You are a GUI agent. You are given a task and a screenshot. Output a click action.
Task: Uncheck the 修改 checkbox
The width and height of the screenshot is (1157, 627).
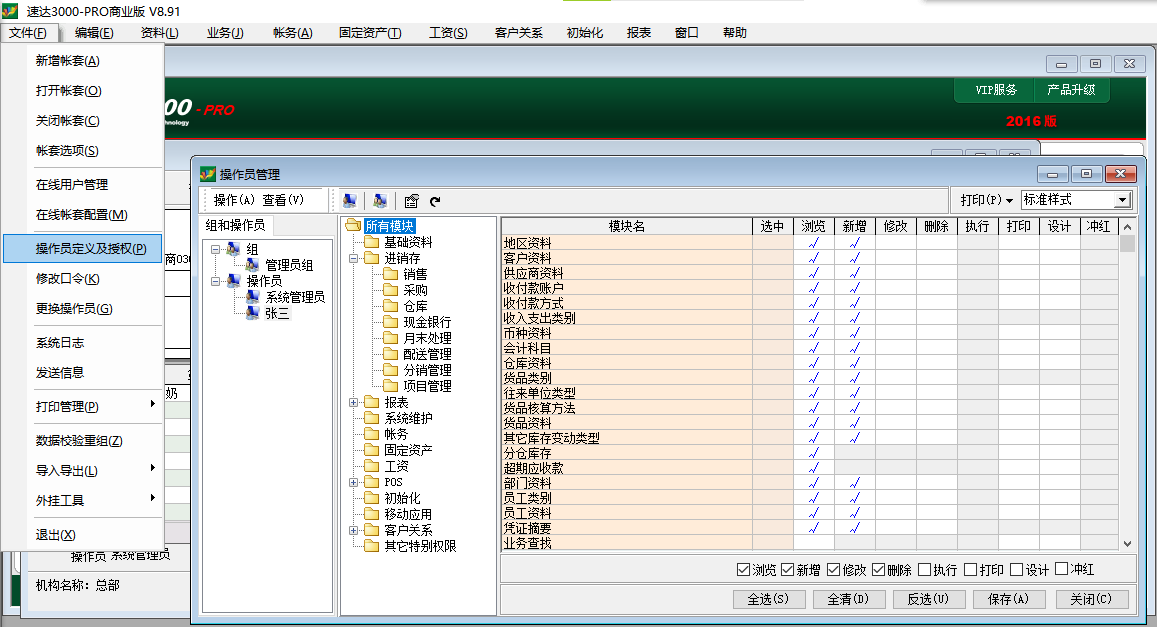[x=834, y=570]
